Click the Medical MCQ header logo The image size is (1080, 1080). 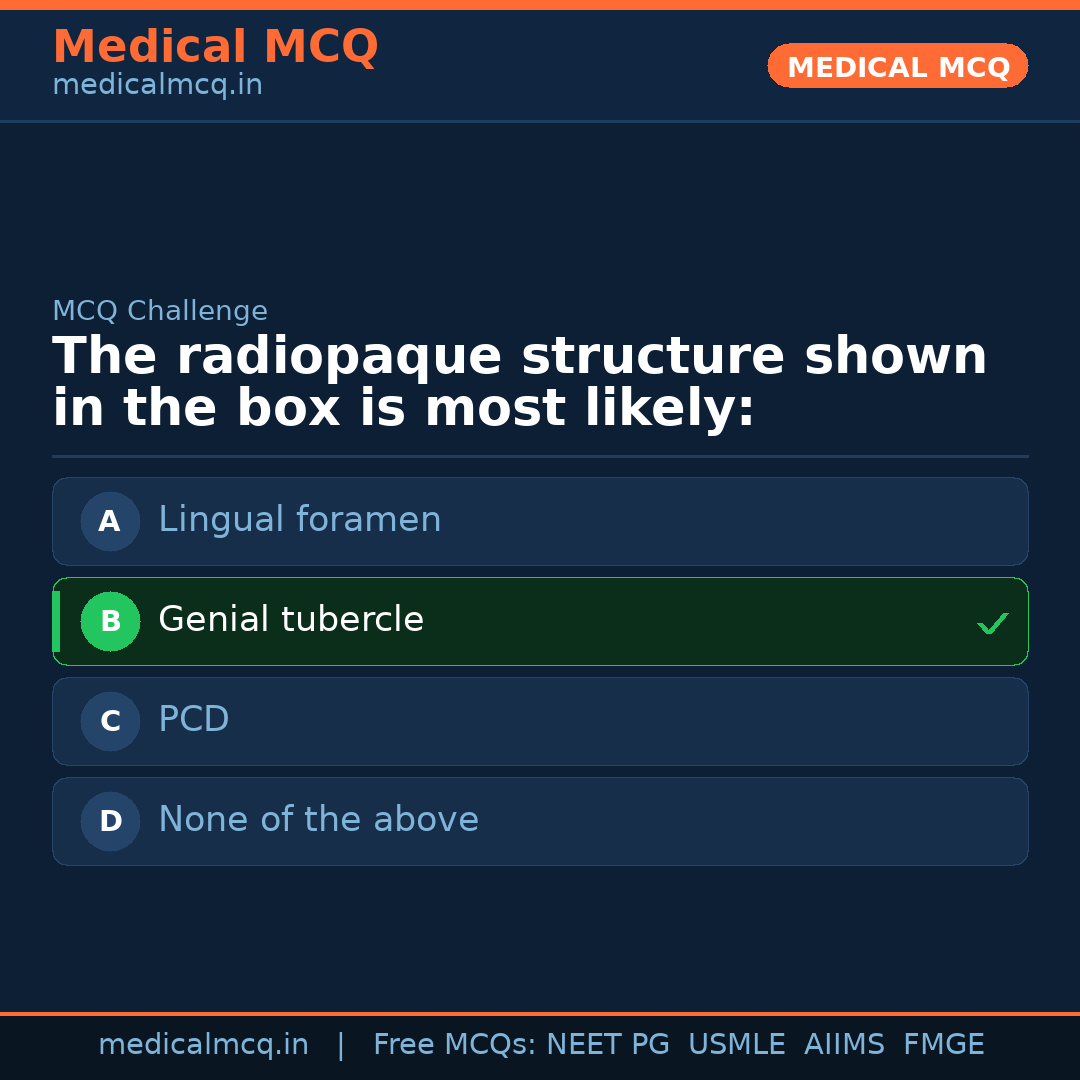point(215,46)
